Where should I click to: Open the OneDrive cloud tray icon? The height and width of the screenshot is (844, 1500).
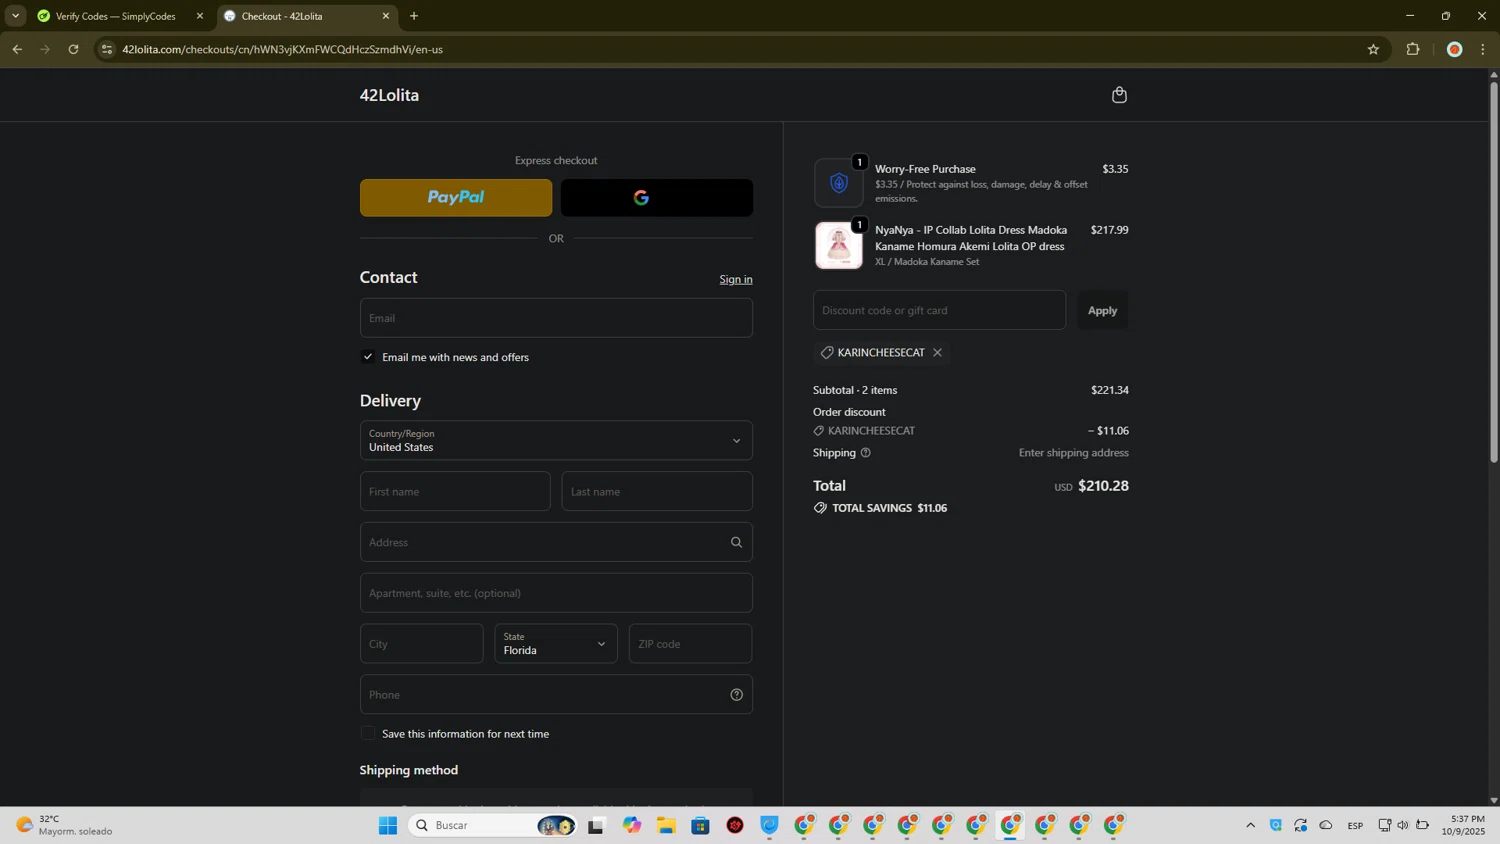(x=1326, y=825)
